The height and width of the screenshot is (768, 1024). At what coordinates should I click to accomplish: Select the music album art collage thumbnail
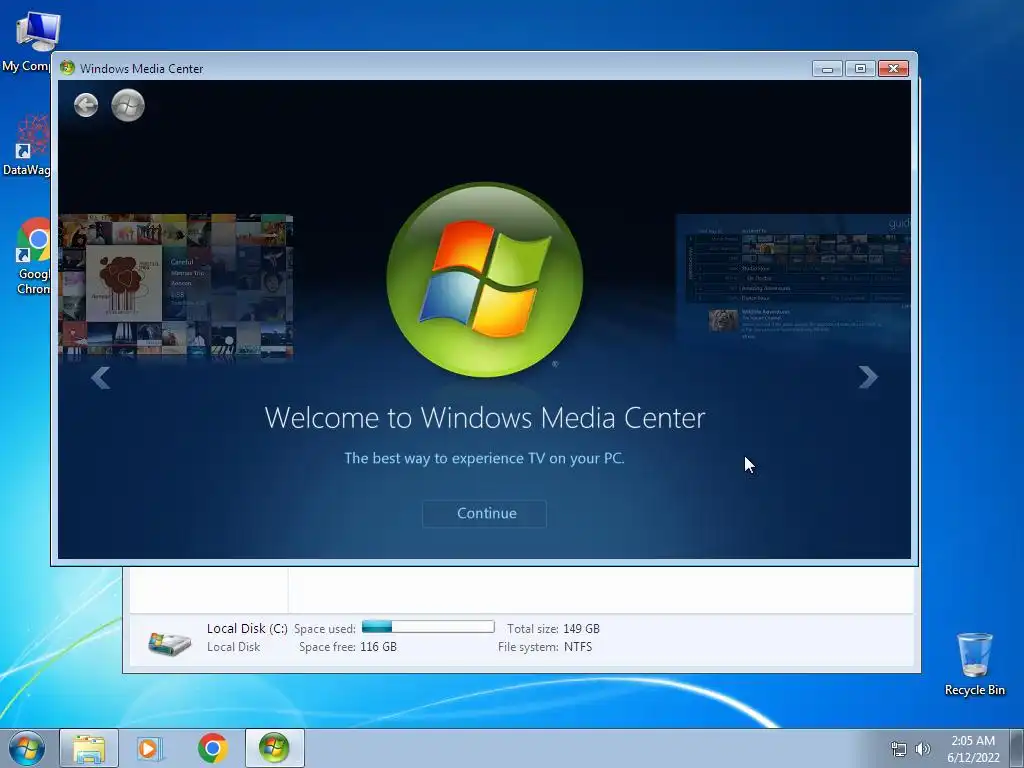(x=176, y=287)
